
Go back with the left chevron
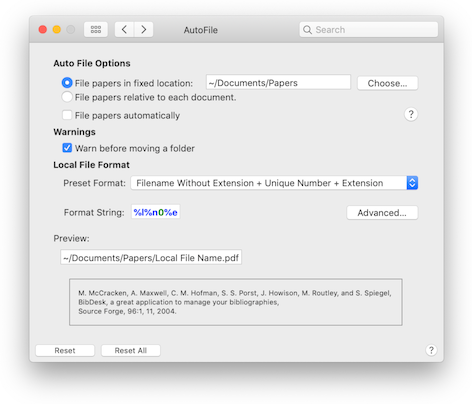pos(124,30)
